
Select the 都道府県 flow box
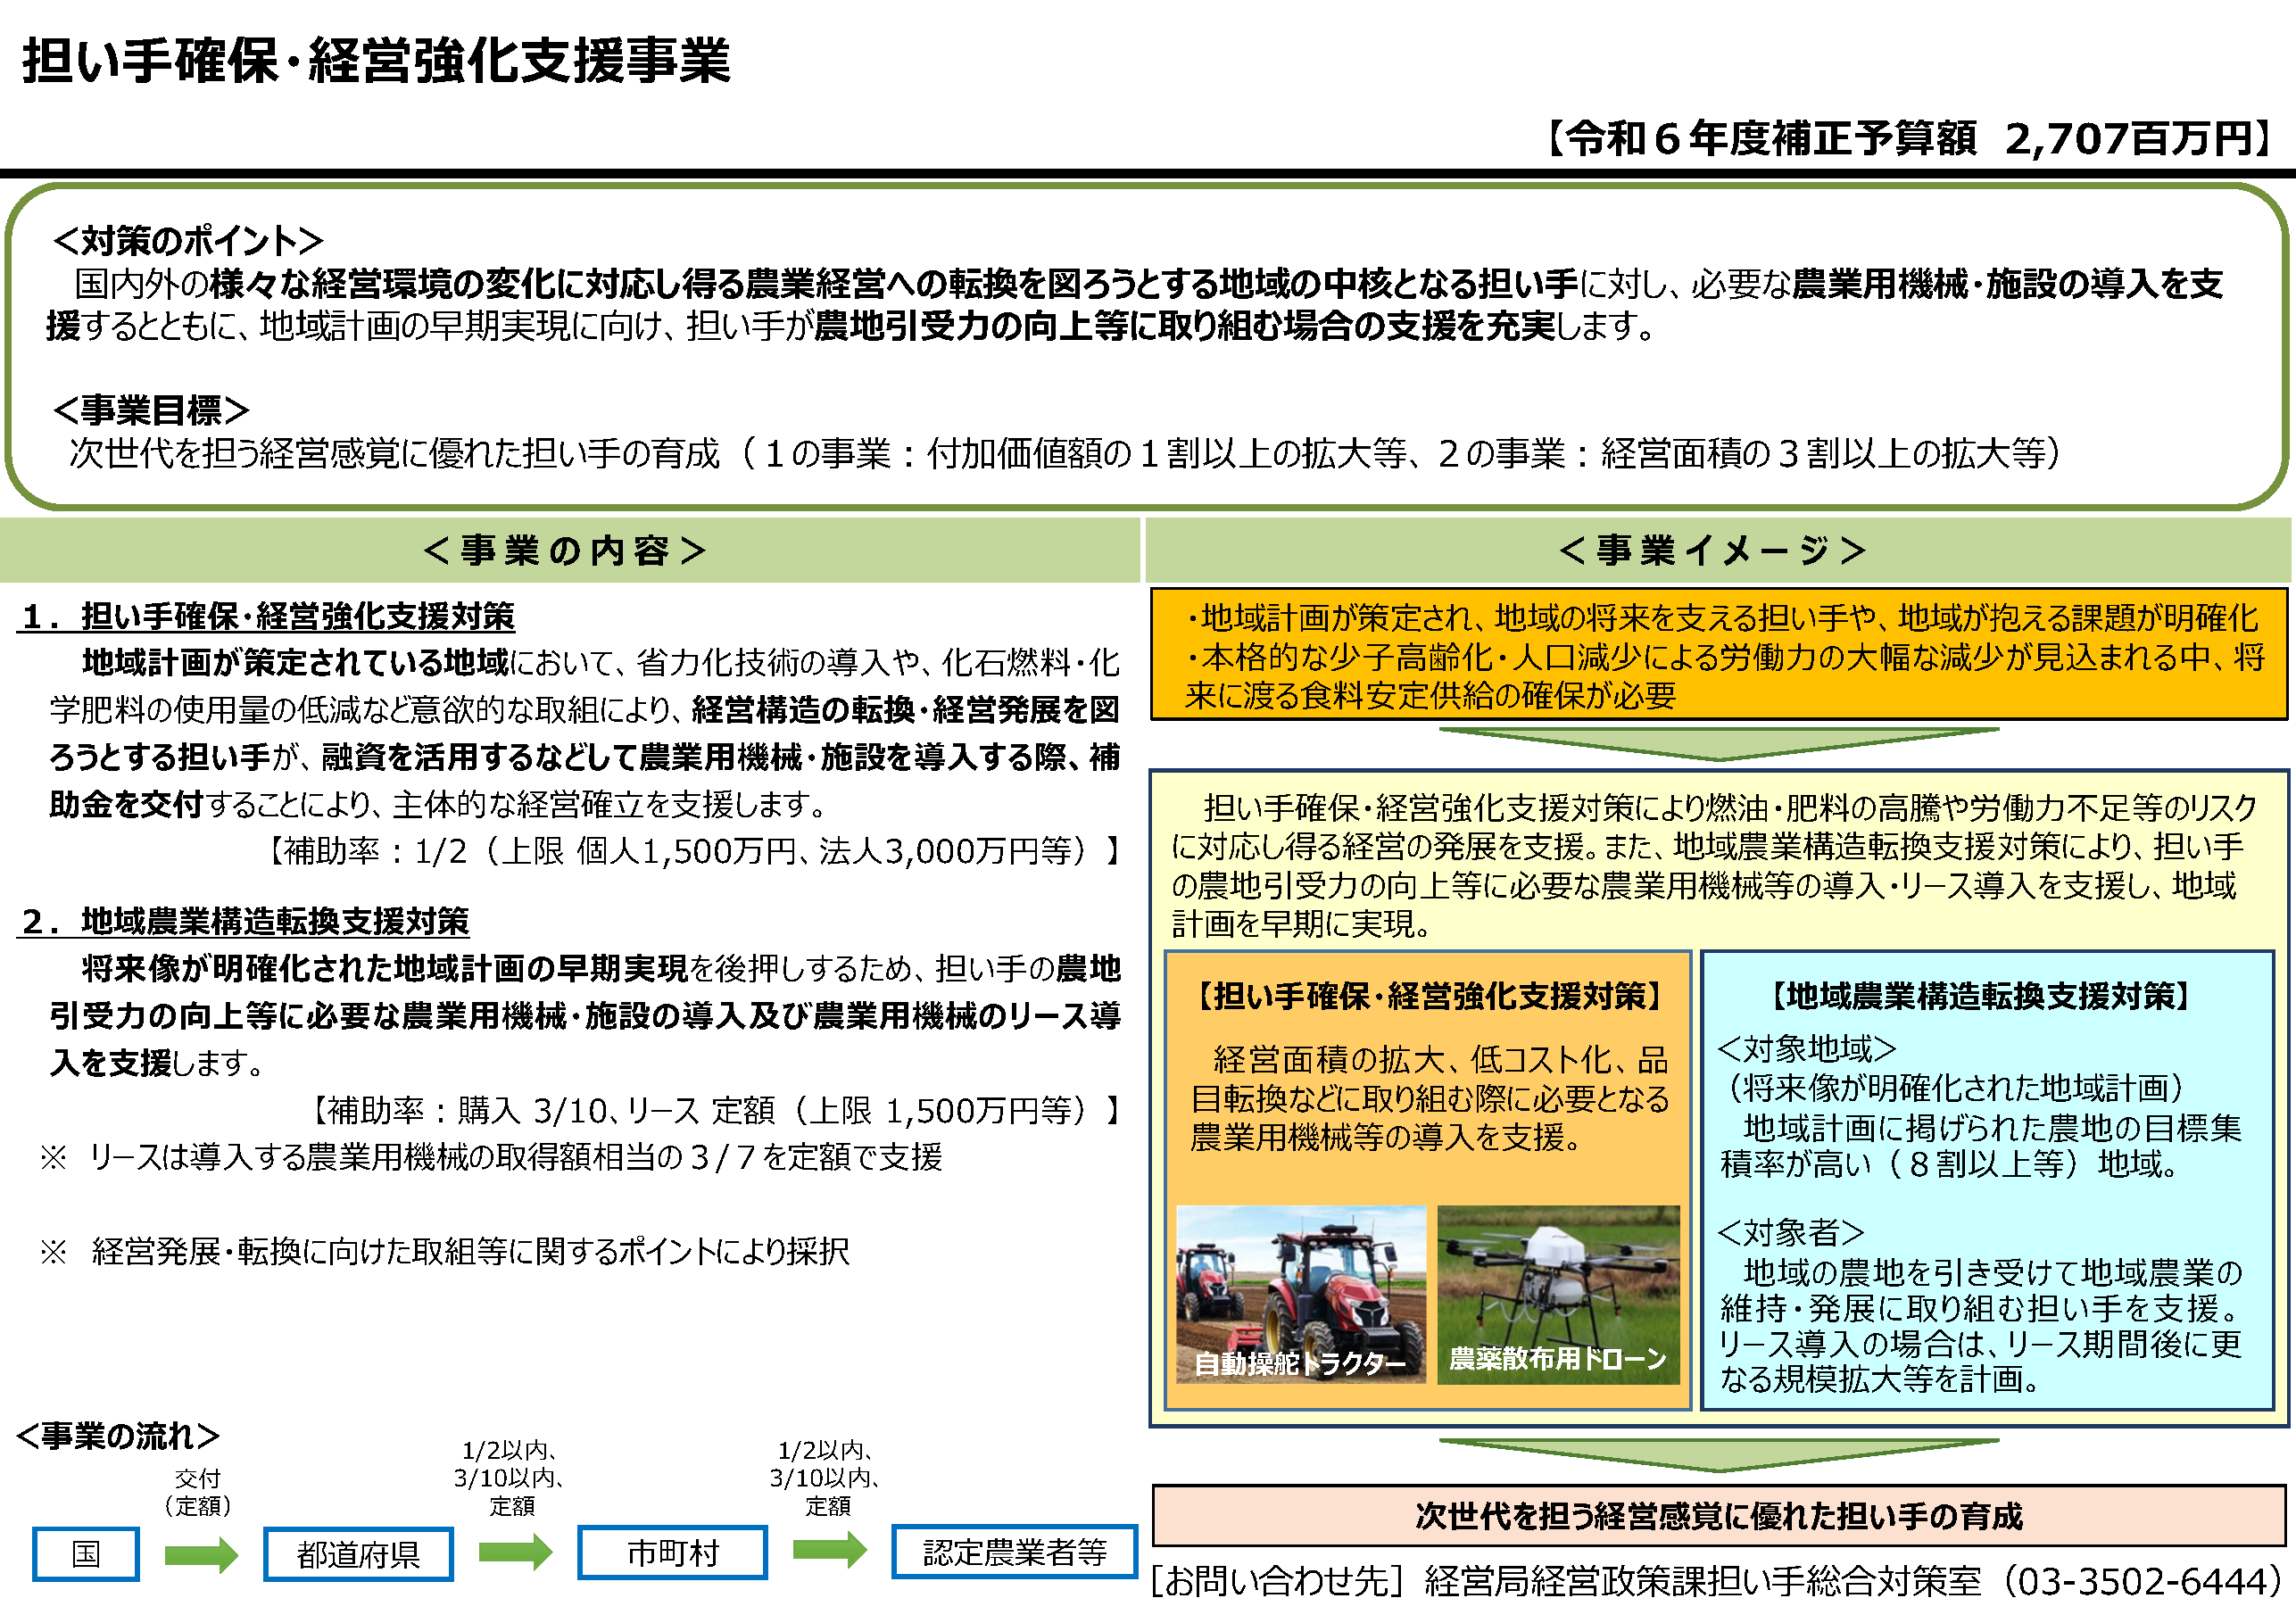[358, 1554]
